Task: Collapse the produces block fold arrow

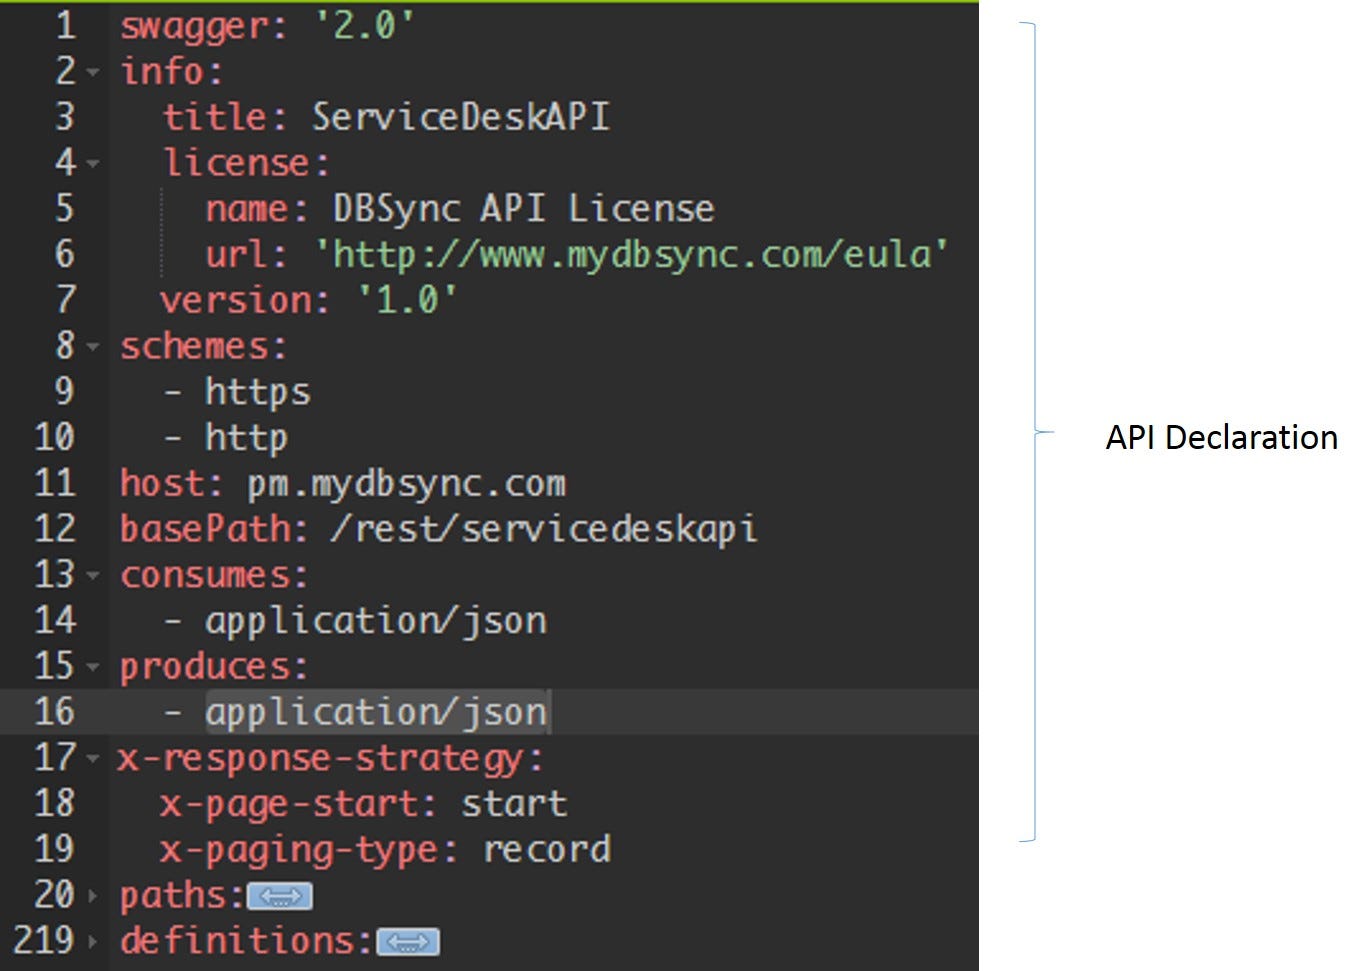Action: [x=93, y=667]
